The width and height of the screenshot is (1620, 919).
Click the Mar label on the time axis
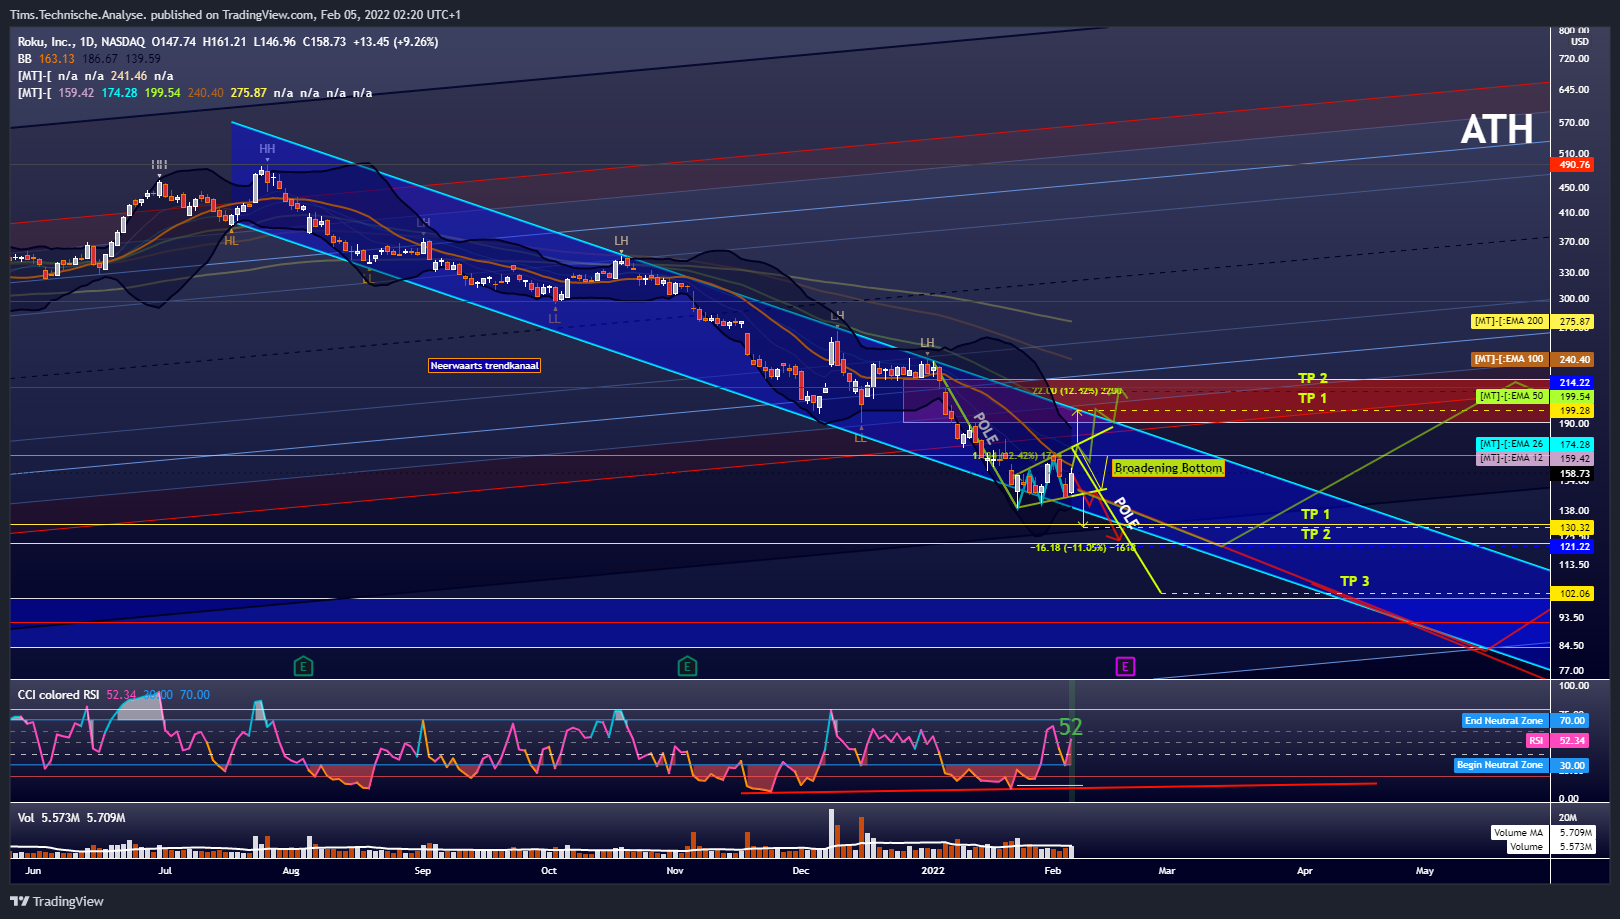[x=1167, y=871]
